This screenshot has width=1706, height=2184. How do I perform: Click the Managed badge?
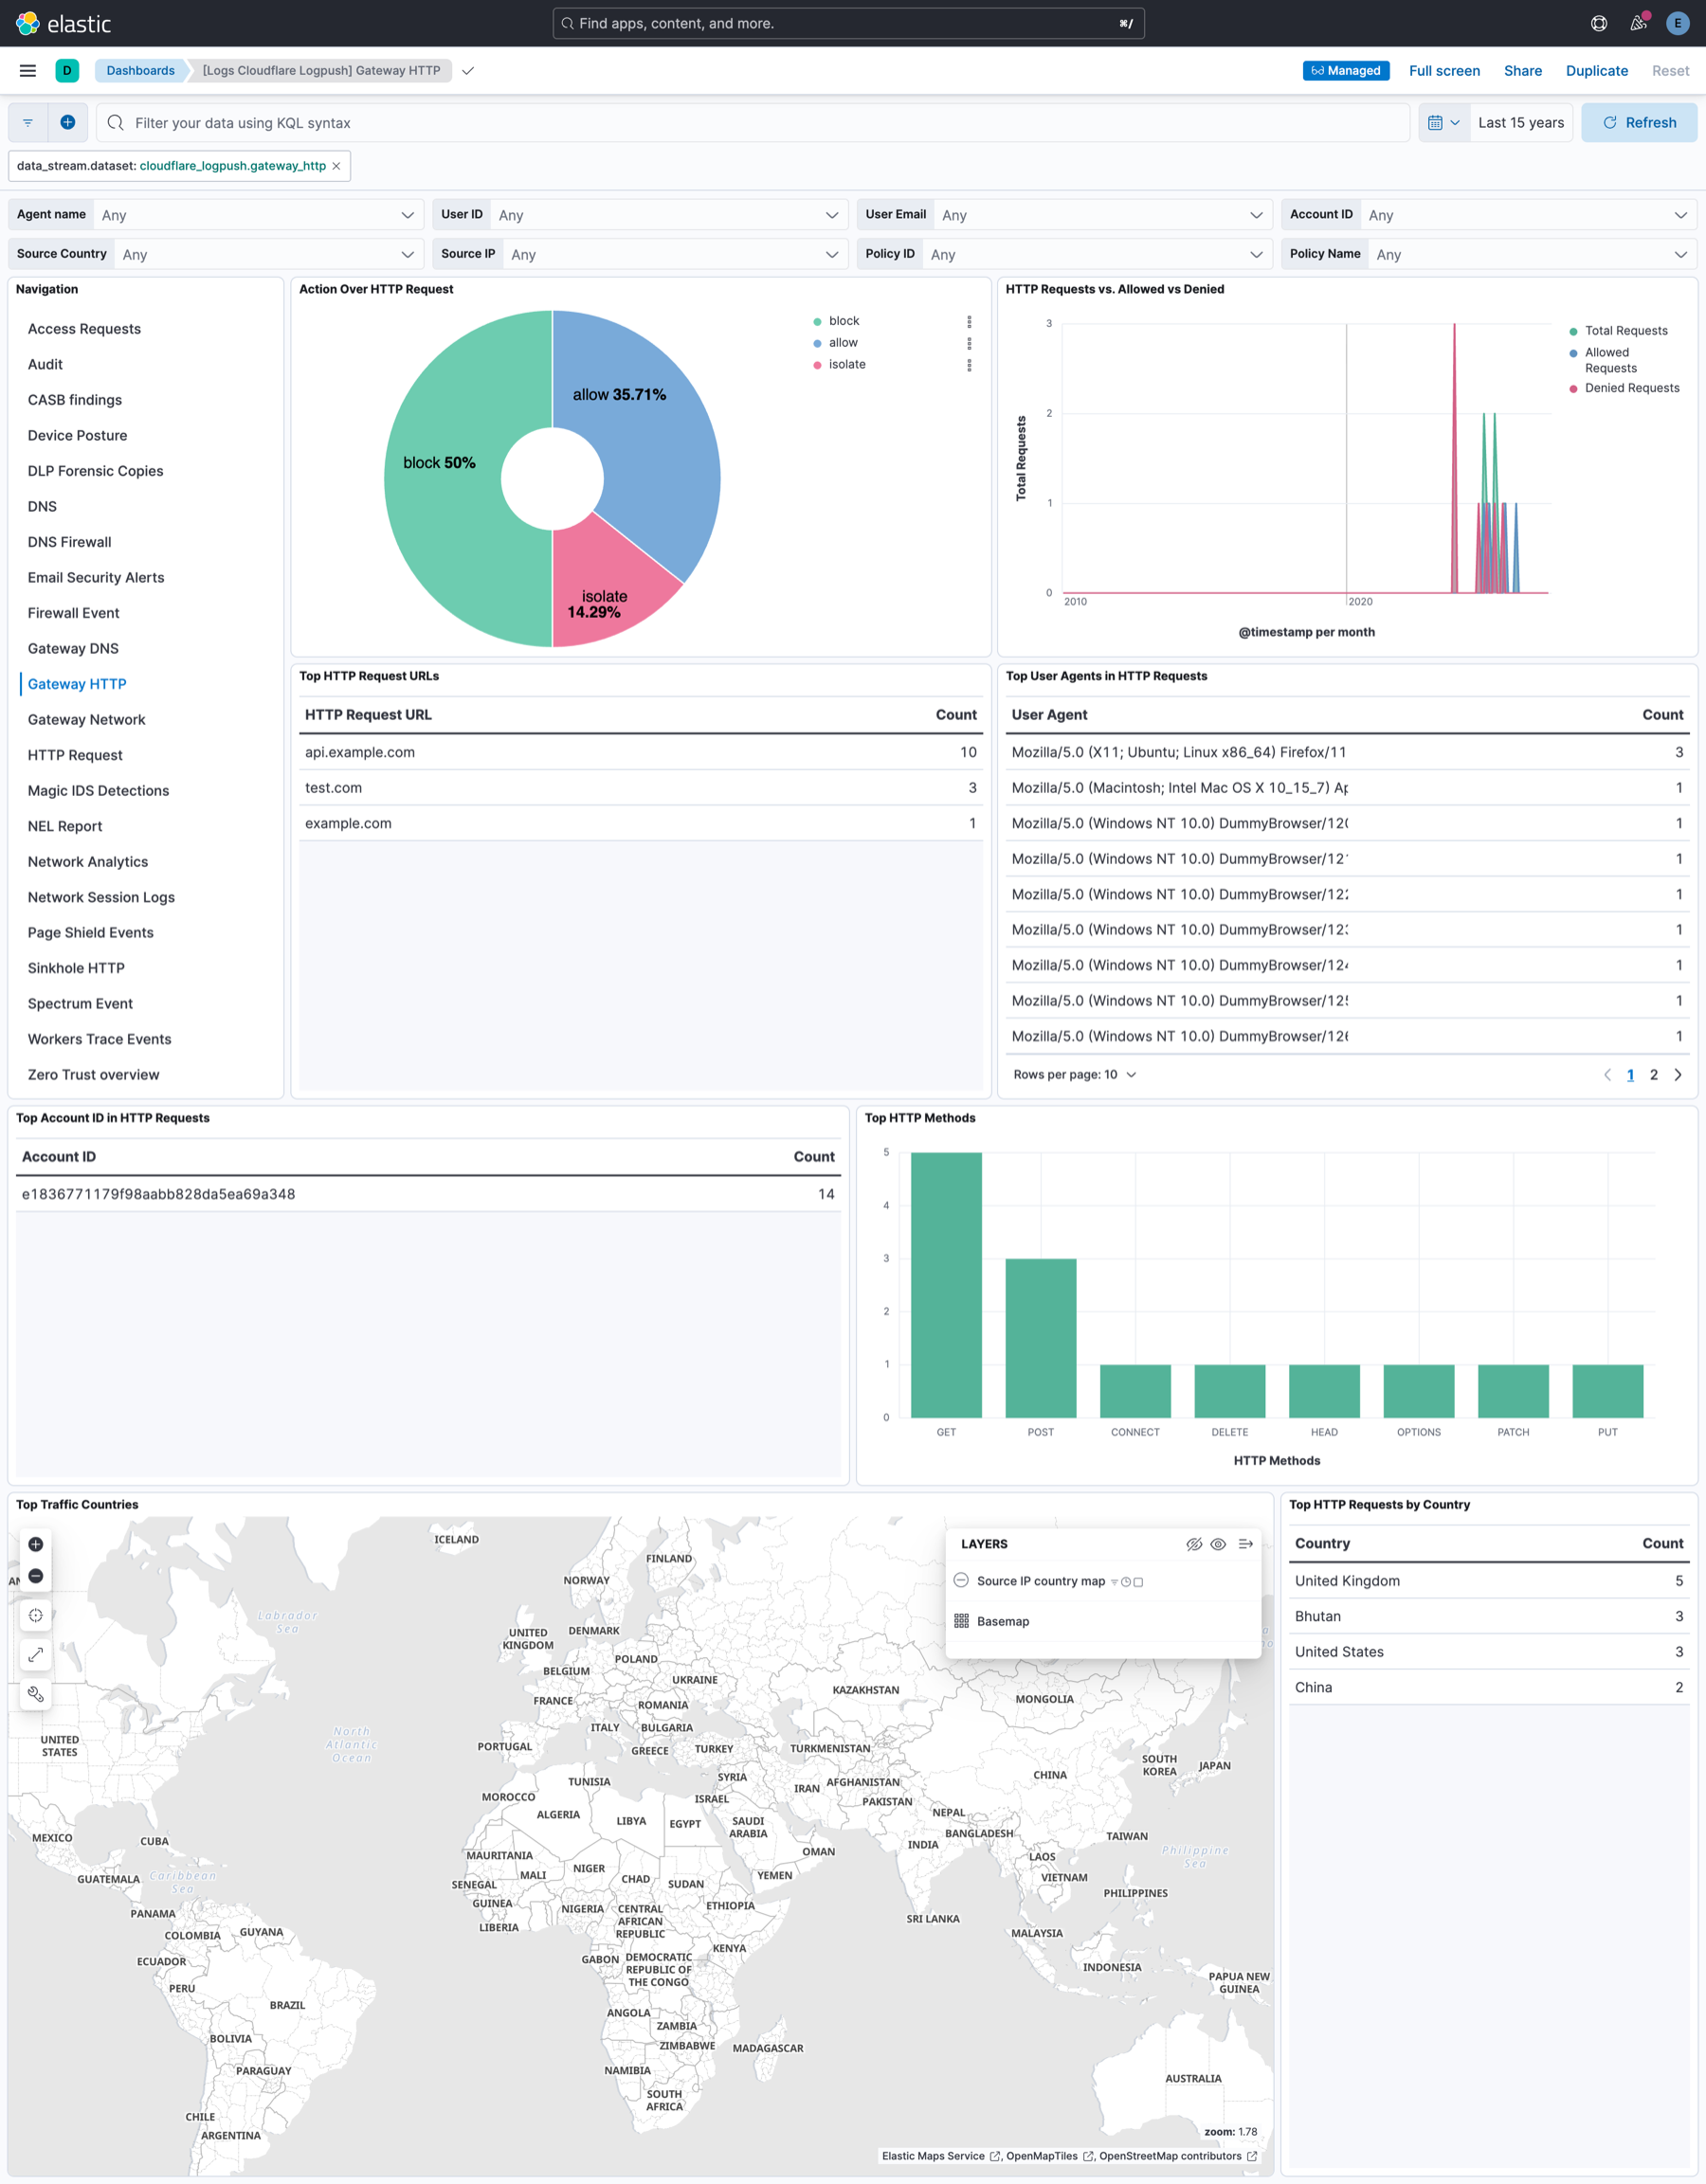pos(1345,70)
